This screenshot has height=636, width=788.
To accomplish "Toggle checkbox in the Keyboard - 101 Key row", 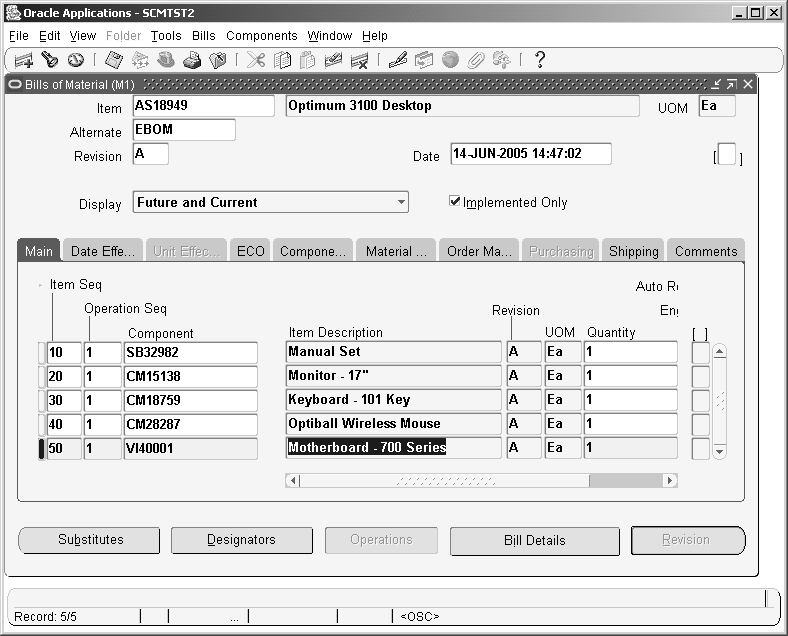I will (x=701, y=400).
